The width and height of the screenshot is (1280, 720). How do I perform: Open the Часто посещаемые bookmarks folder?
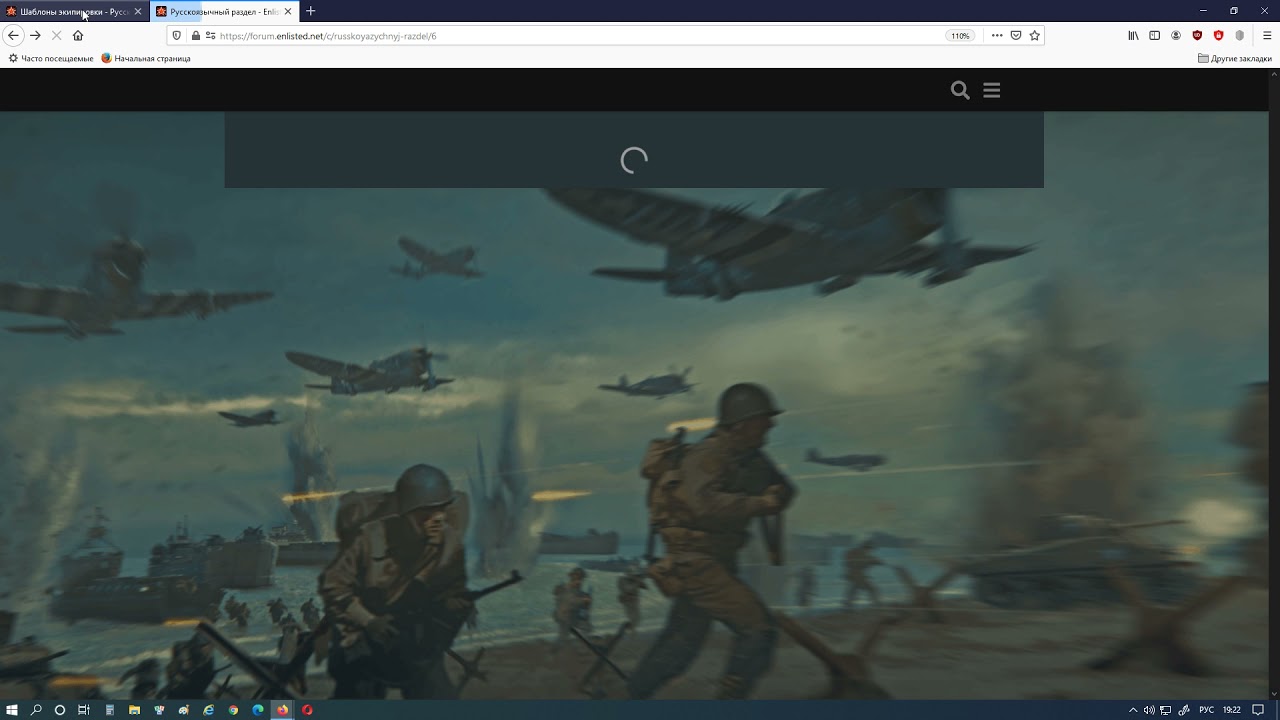pyautogui.click(x=51, y=58)
